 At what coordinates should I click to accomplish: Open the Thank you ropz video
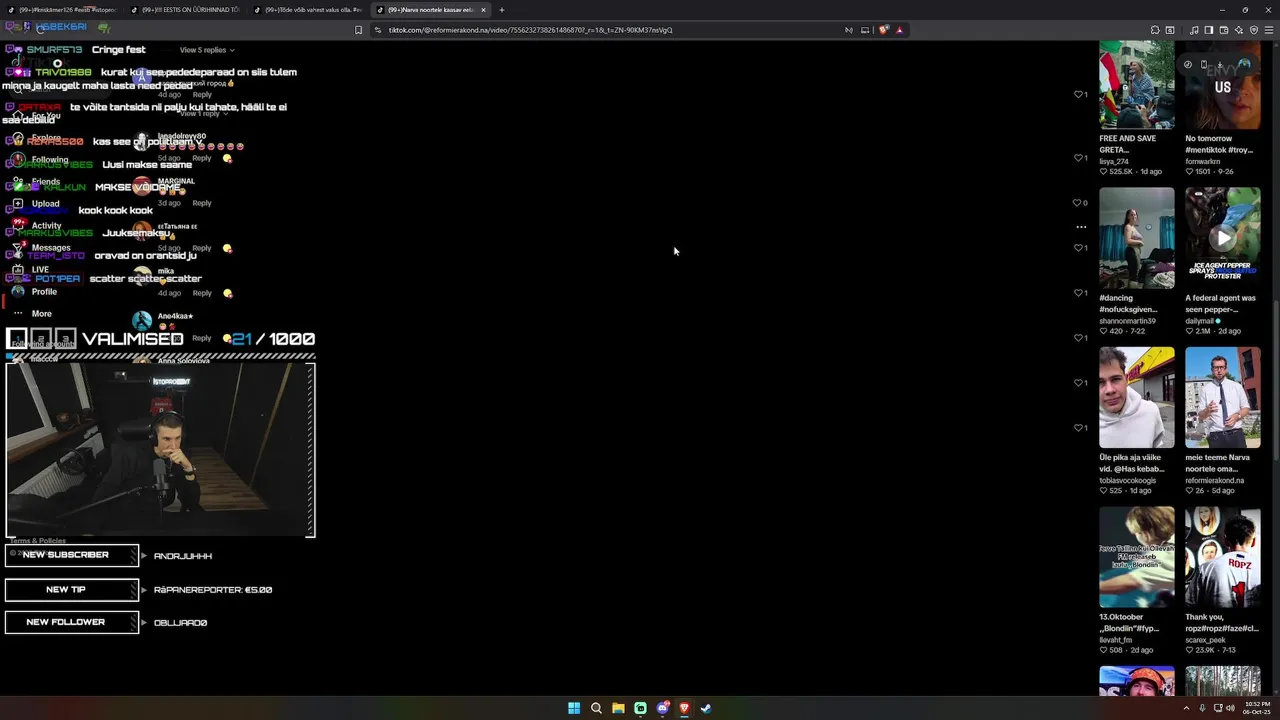point(1223,557)
